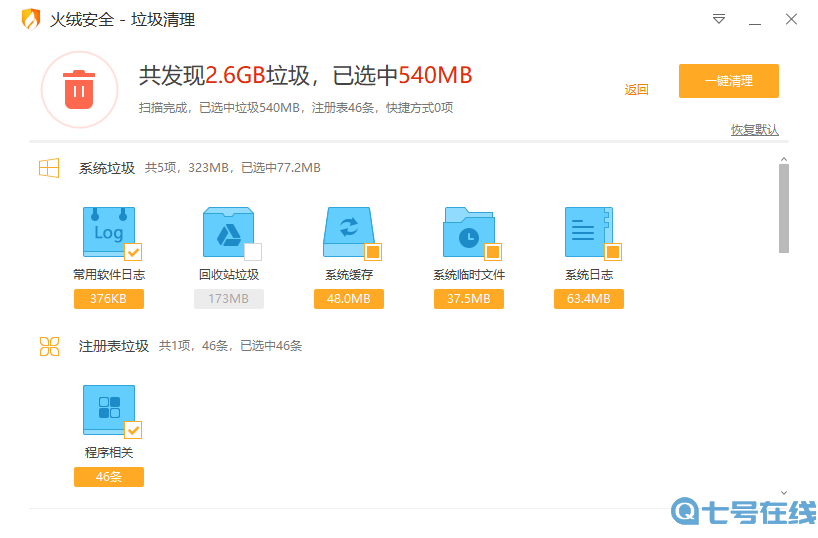The width and height of the screenshot is (818, 538).
Task: Click the 63.4MB size badge
Action: [x=588, y=299]
